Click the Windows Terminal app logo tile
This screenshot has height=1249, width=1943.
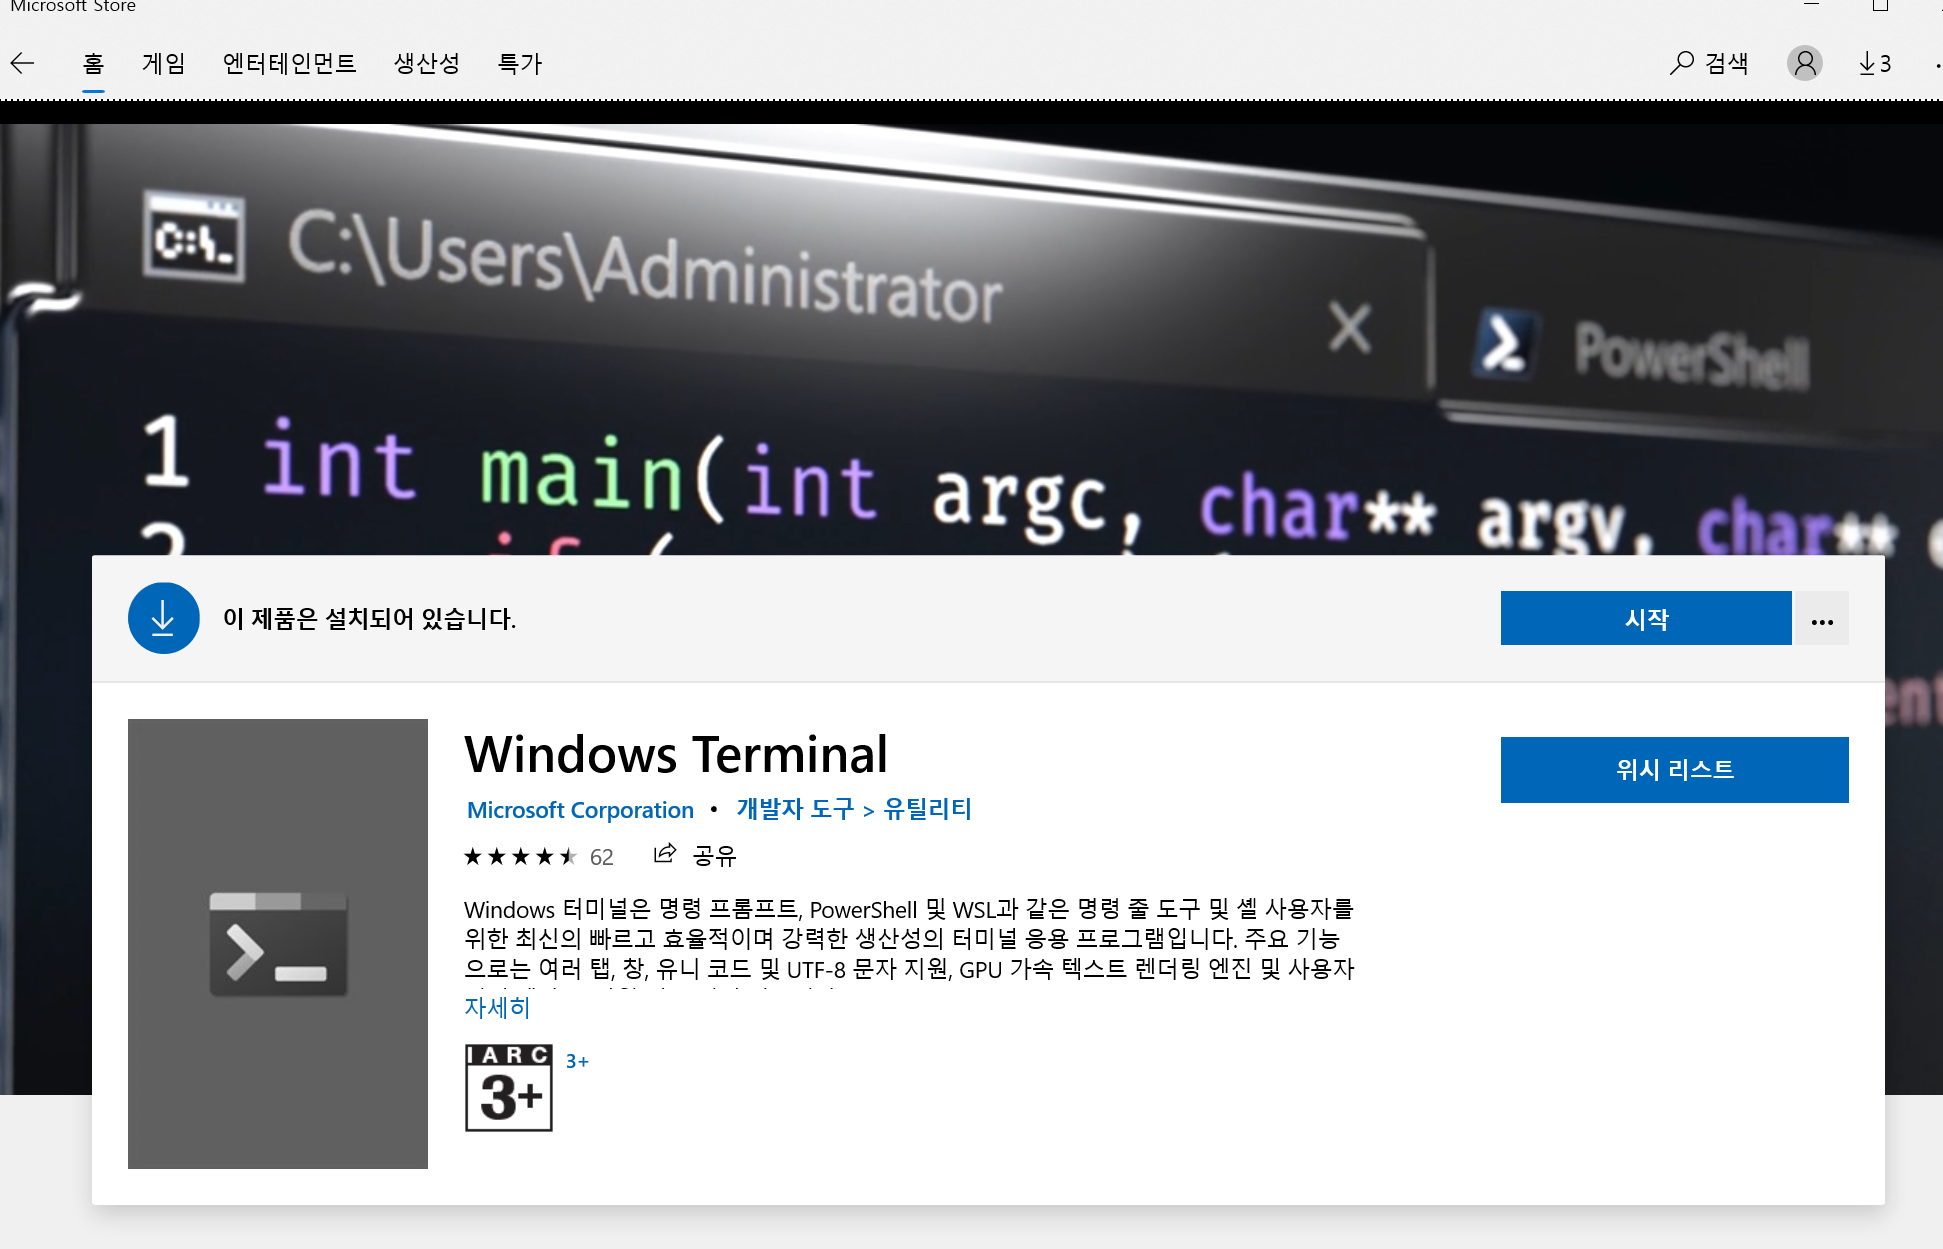pyautogui.click(x=278, y=943)
